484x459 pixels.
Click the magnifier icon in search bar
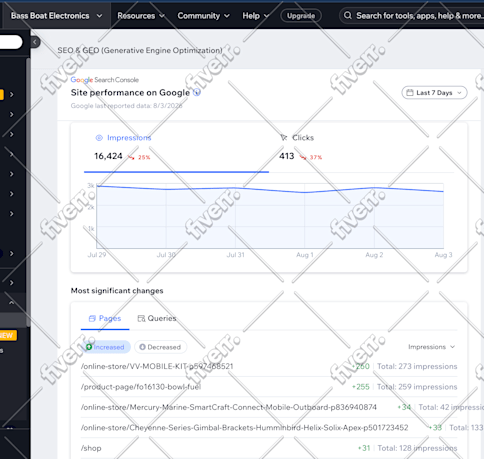(348, 16)
